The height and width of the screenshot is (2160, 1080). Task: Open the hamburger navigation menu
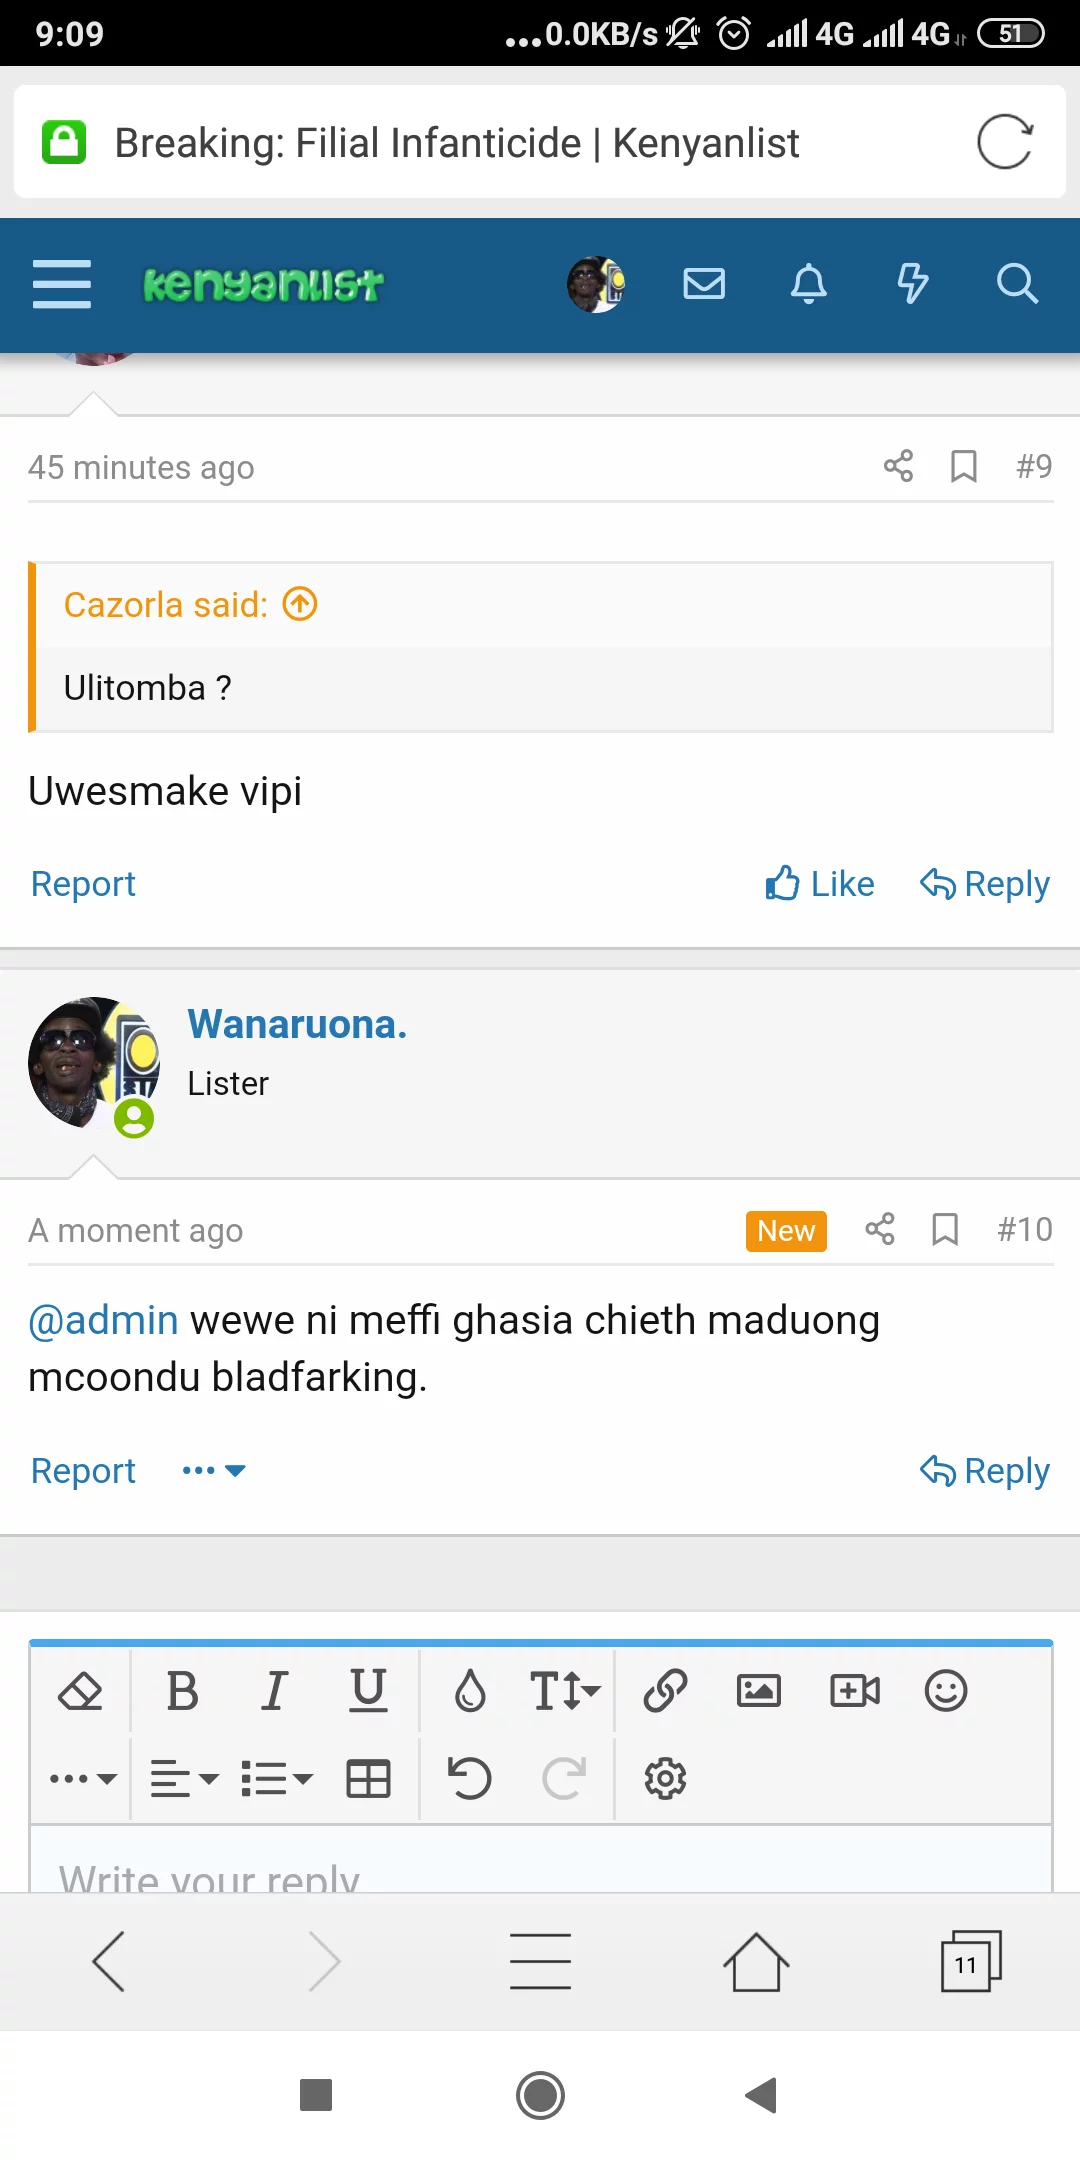(x=62, y=284)
